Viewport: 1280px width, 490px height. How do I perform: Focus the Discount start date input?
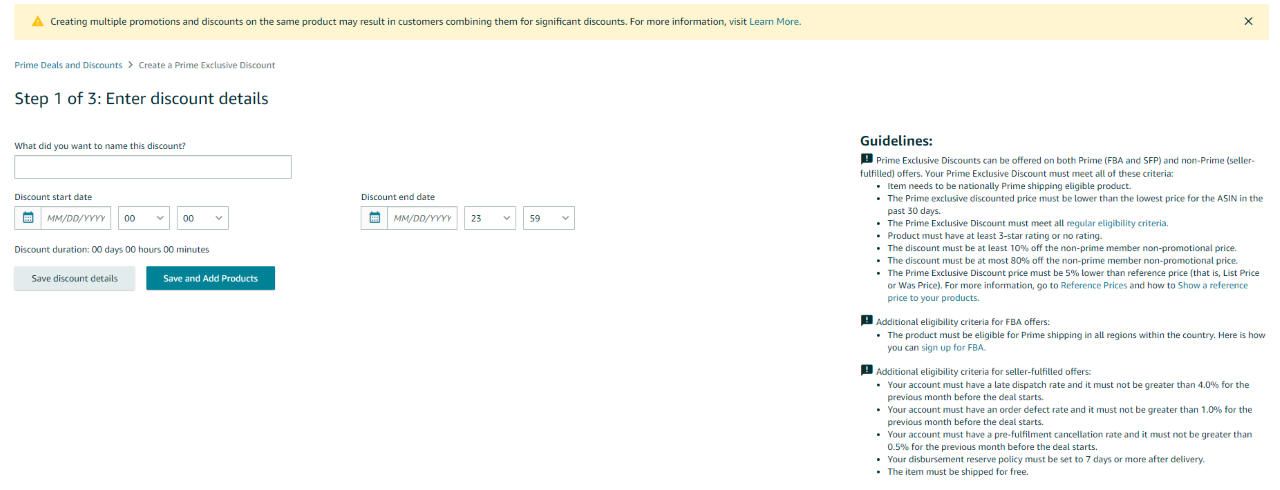coord(75,218)
